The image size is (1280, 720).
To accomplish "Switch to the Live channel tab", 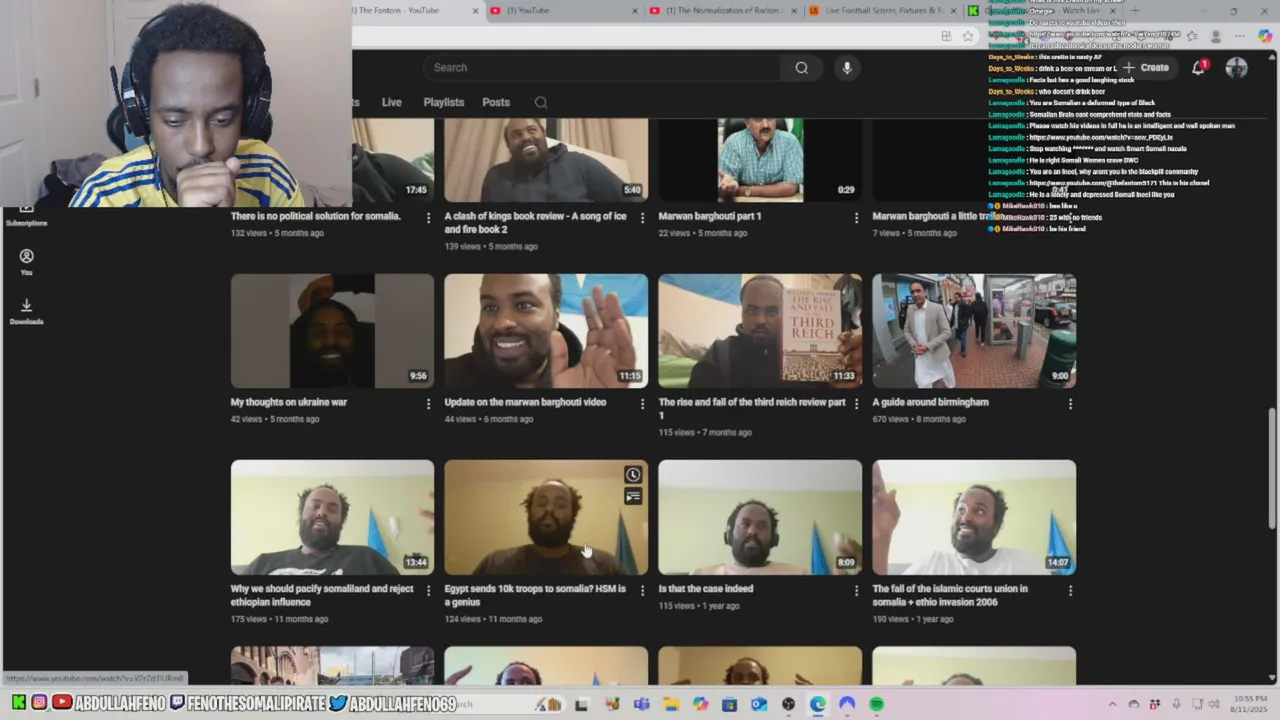I will pyautogui.click(x=391, y=102).
